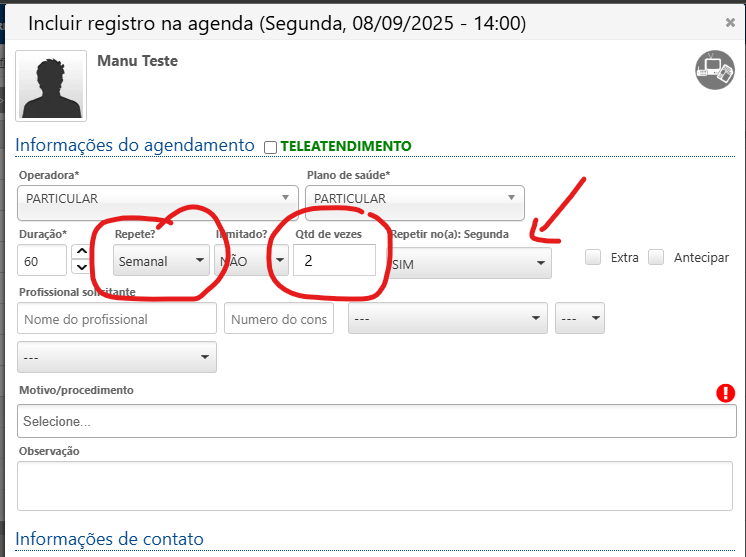The height and width of the screenshot is (557, 746).
Task: Click the teleatendimento devices icon
Action: coord(715,70)
